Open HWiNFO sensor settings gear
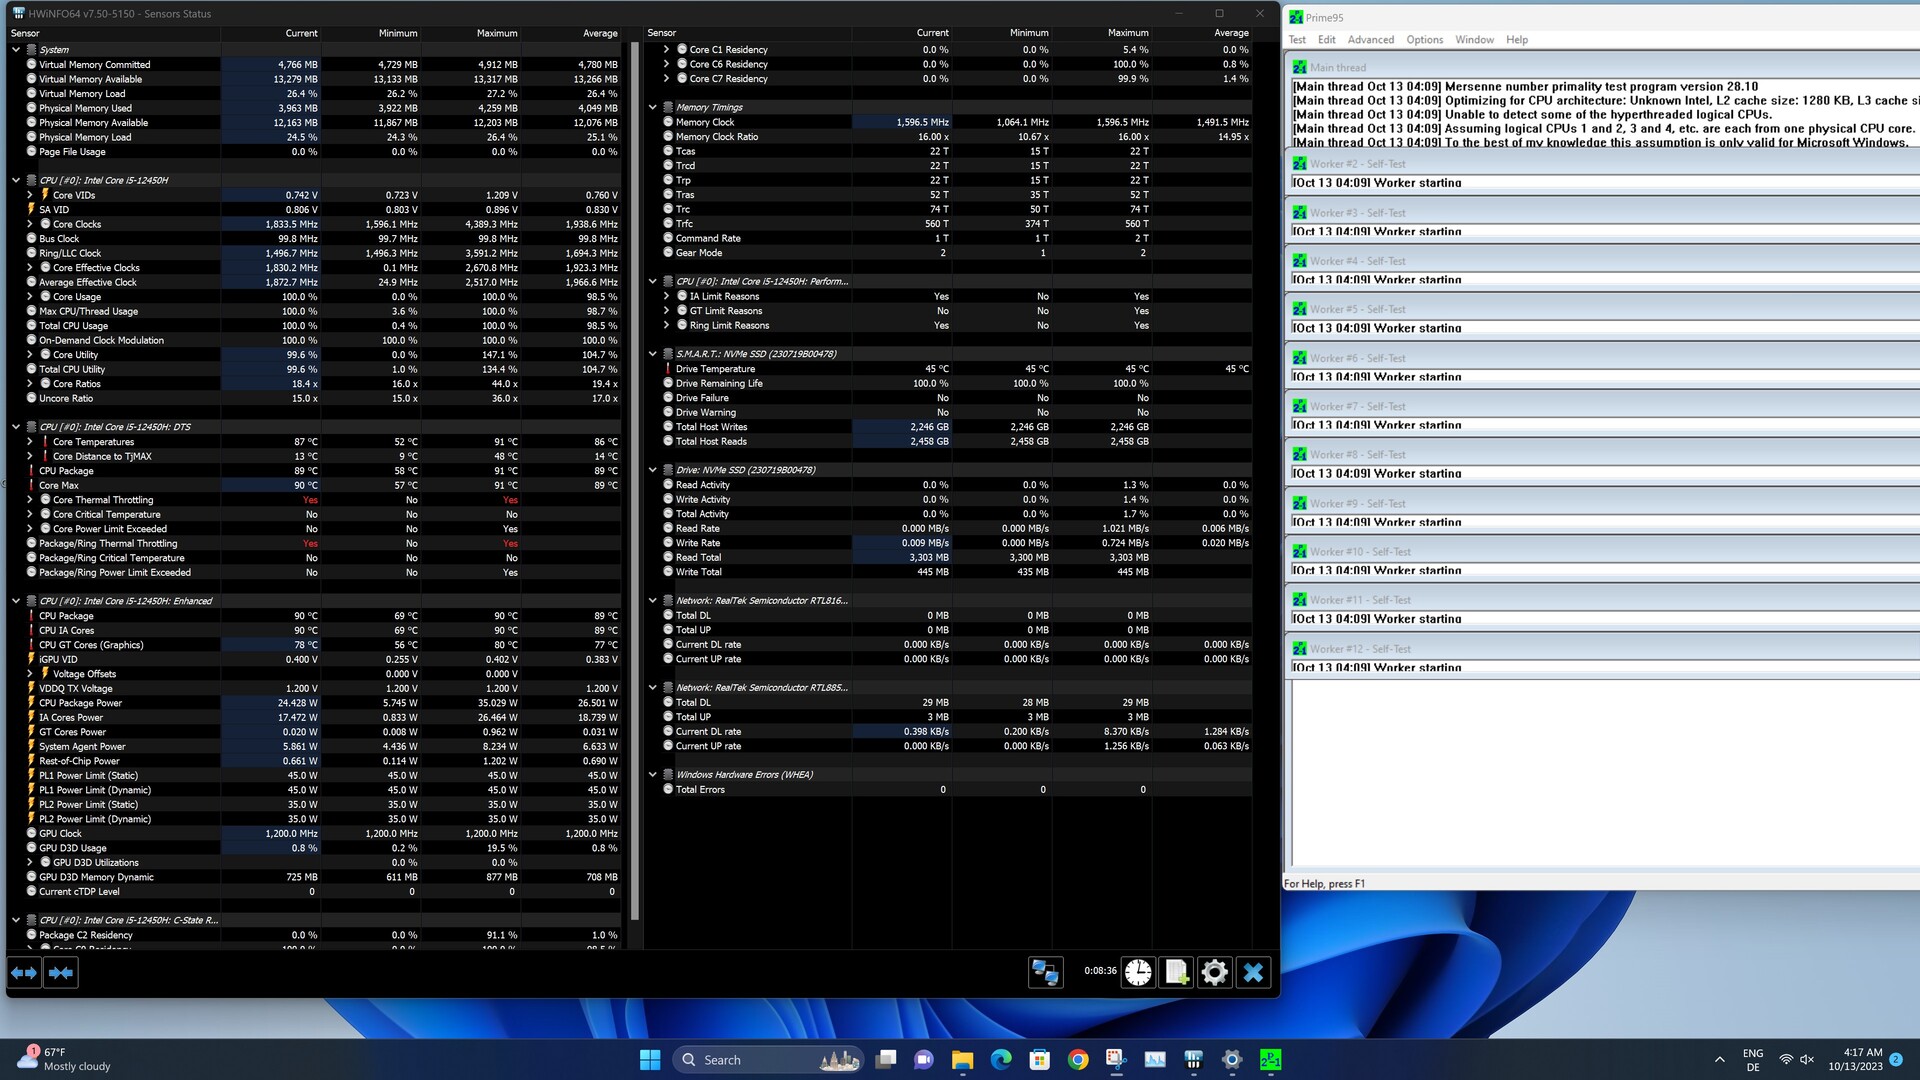 point(1214,972)
